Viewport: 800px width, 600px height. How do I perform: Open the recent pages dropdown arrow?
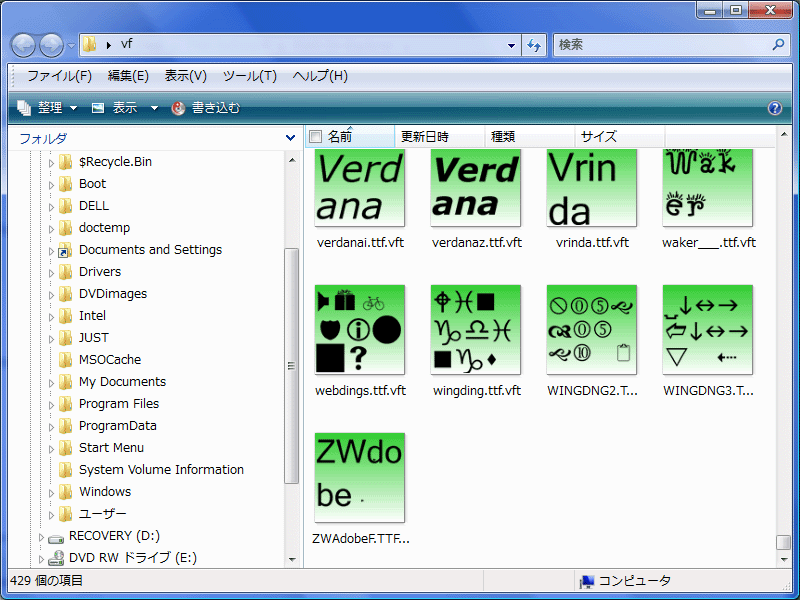[71, 45]
